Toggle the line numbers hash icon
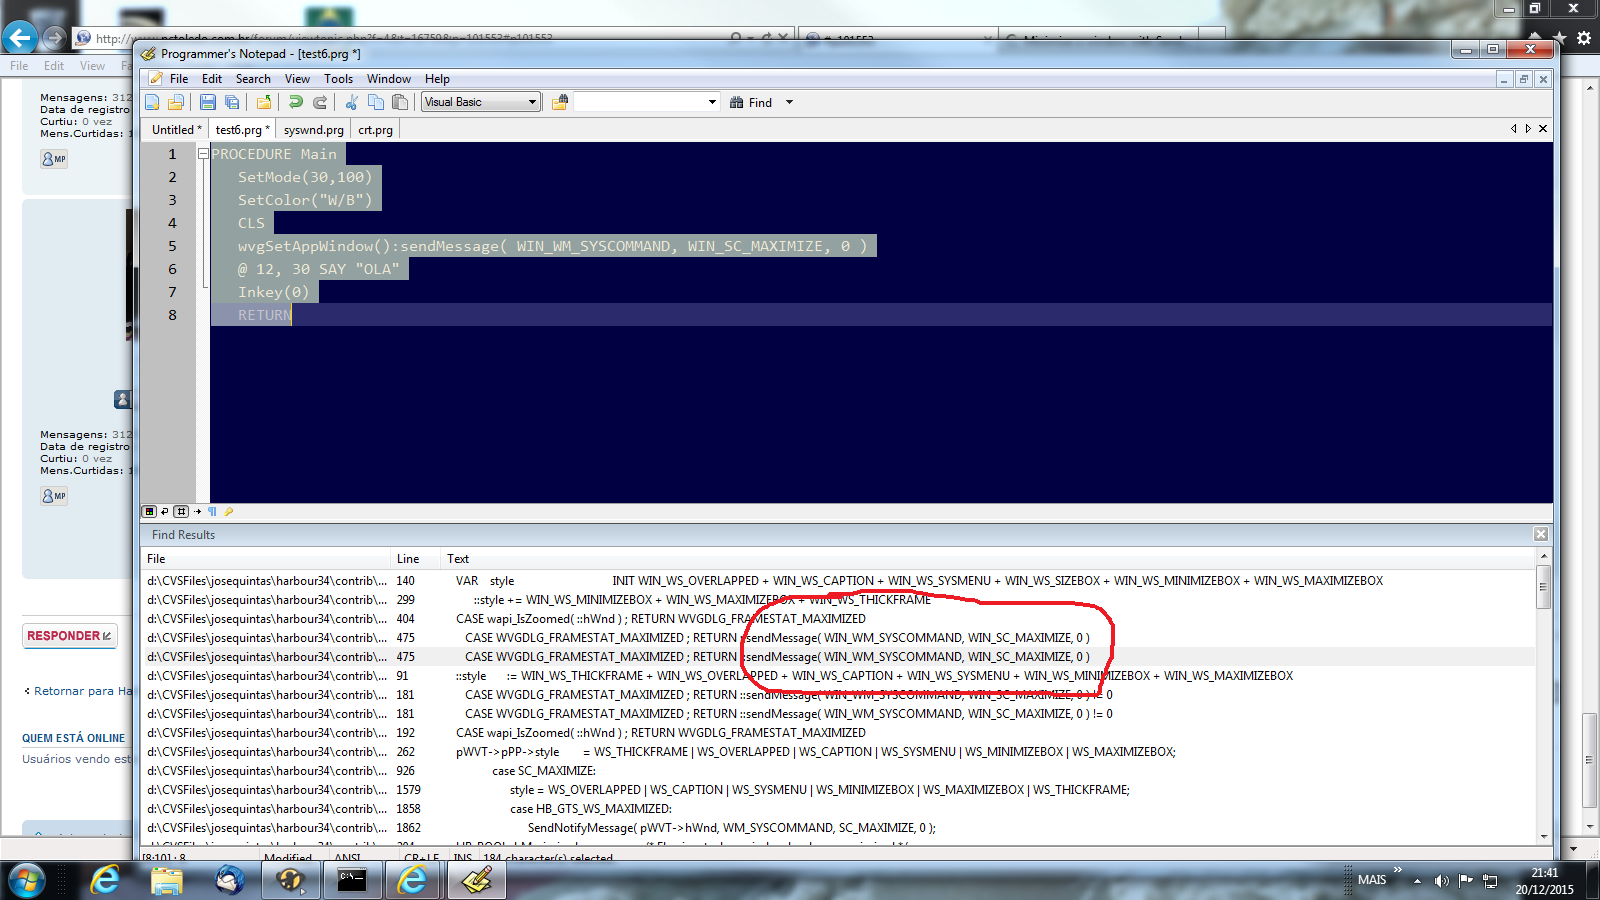Image resolution: width=1600 pixels, height=900 pixels. point(181,511)
